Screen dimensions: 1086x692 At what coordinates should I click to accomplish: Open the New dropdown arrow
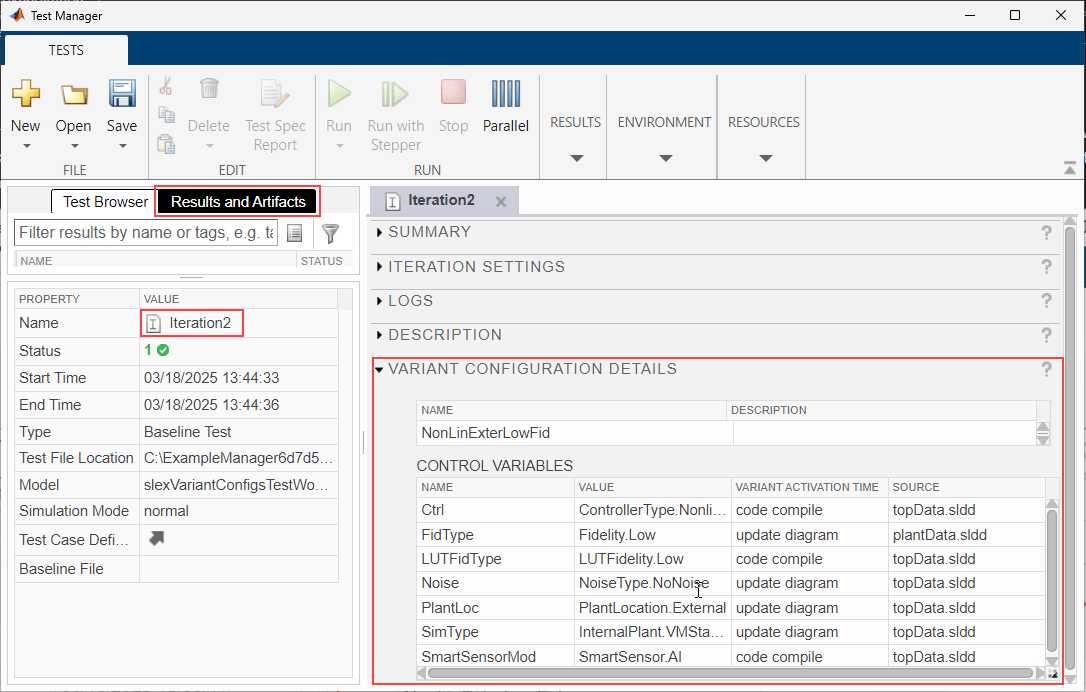pos(26,146)
